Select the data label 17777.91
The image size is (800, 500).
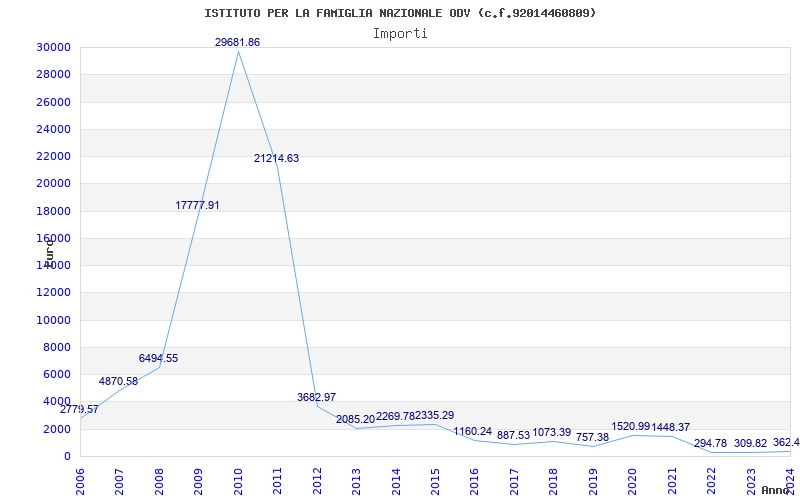click(x=197, y=205)
